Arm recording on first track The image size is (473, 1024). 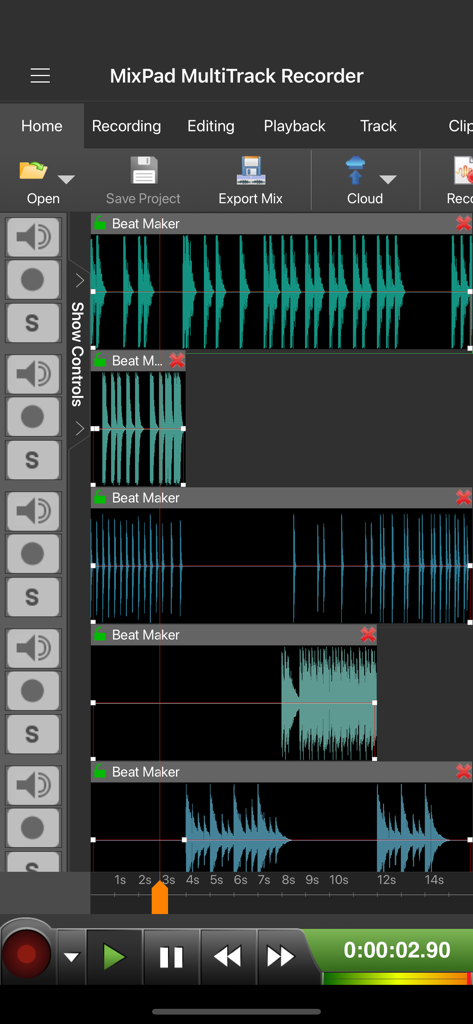click(33, 280)
